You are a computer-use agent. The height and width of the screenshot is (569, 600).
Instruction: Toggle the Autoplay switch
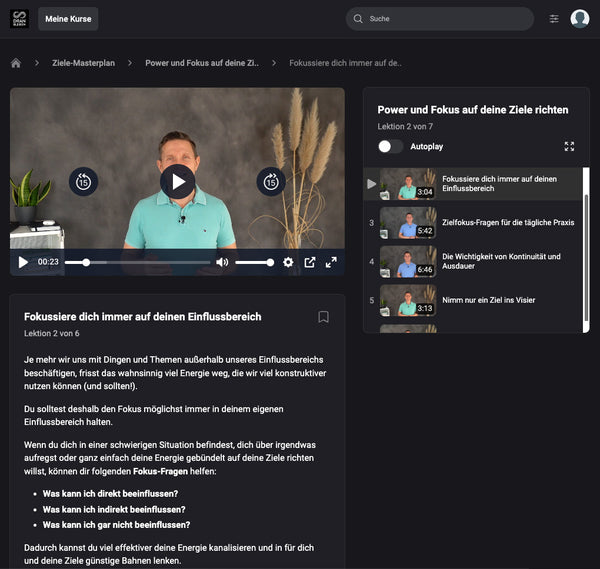pos(390,146)
